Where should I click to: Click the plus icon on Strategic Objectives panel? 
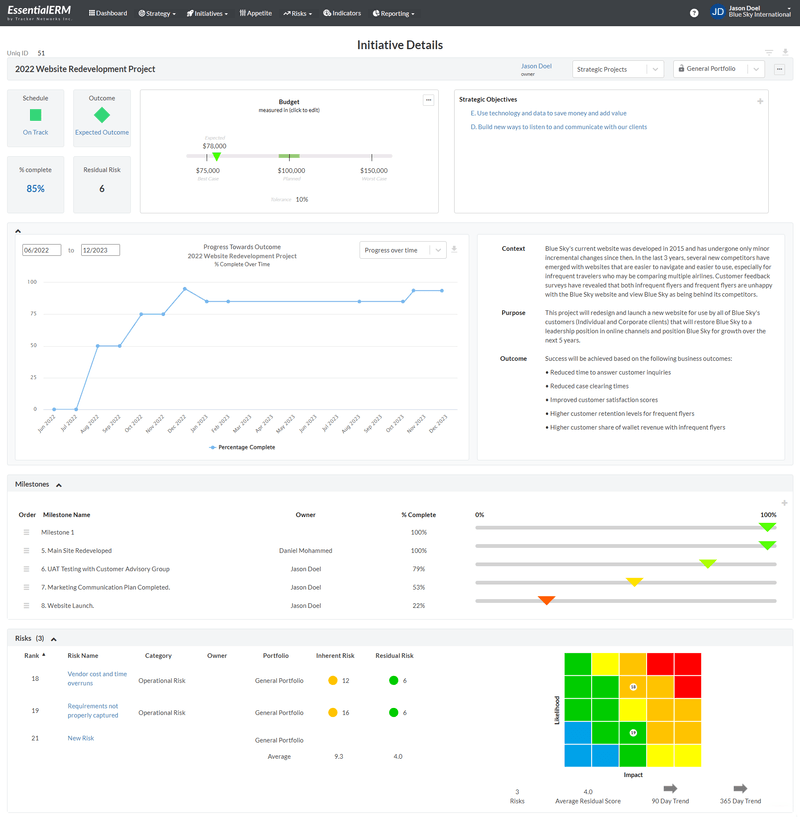click(760, 100)
